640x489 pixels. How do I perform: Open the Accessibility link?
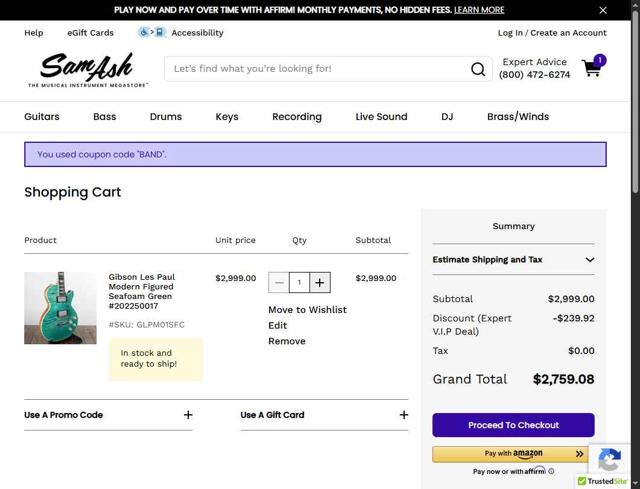197,33
